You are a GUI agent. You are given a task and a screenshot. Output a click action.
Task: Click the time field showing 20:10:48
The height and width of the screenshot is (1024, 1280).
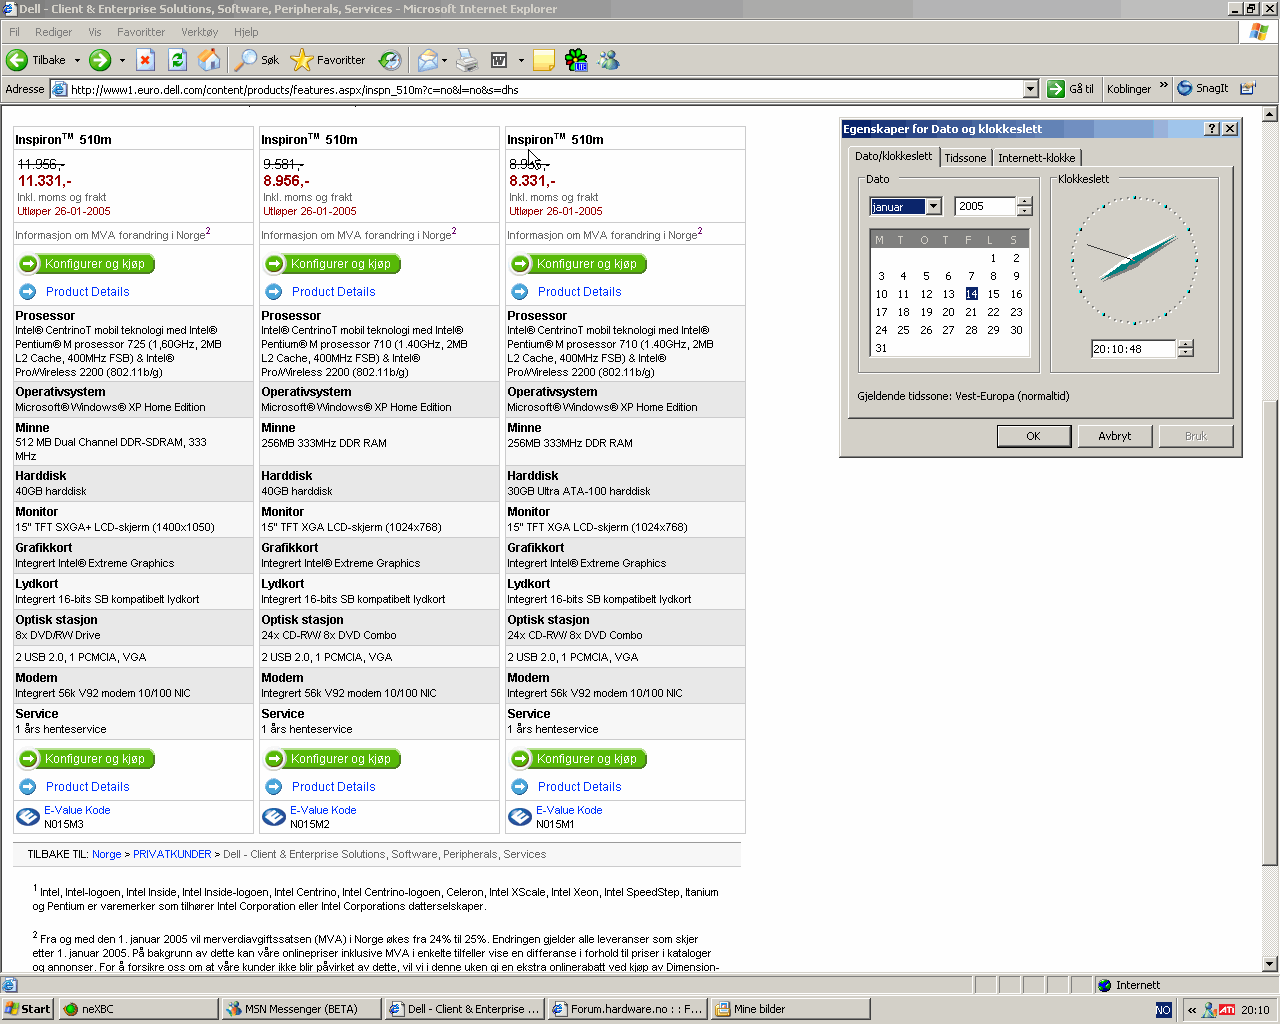point(1133,349)
